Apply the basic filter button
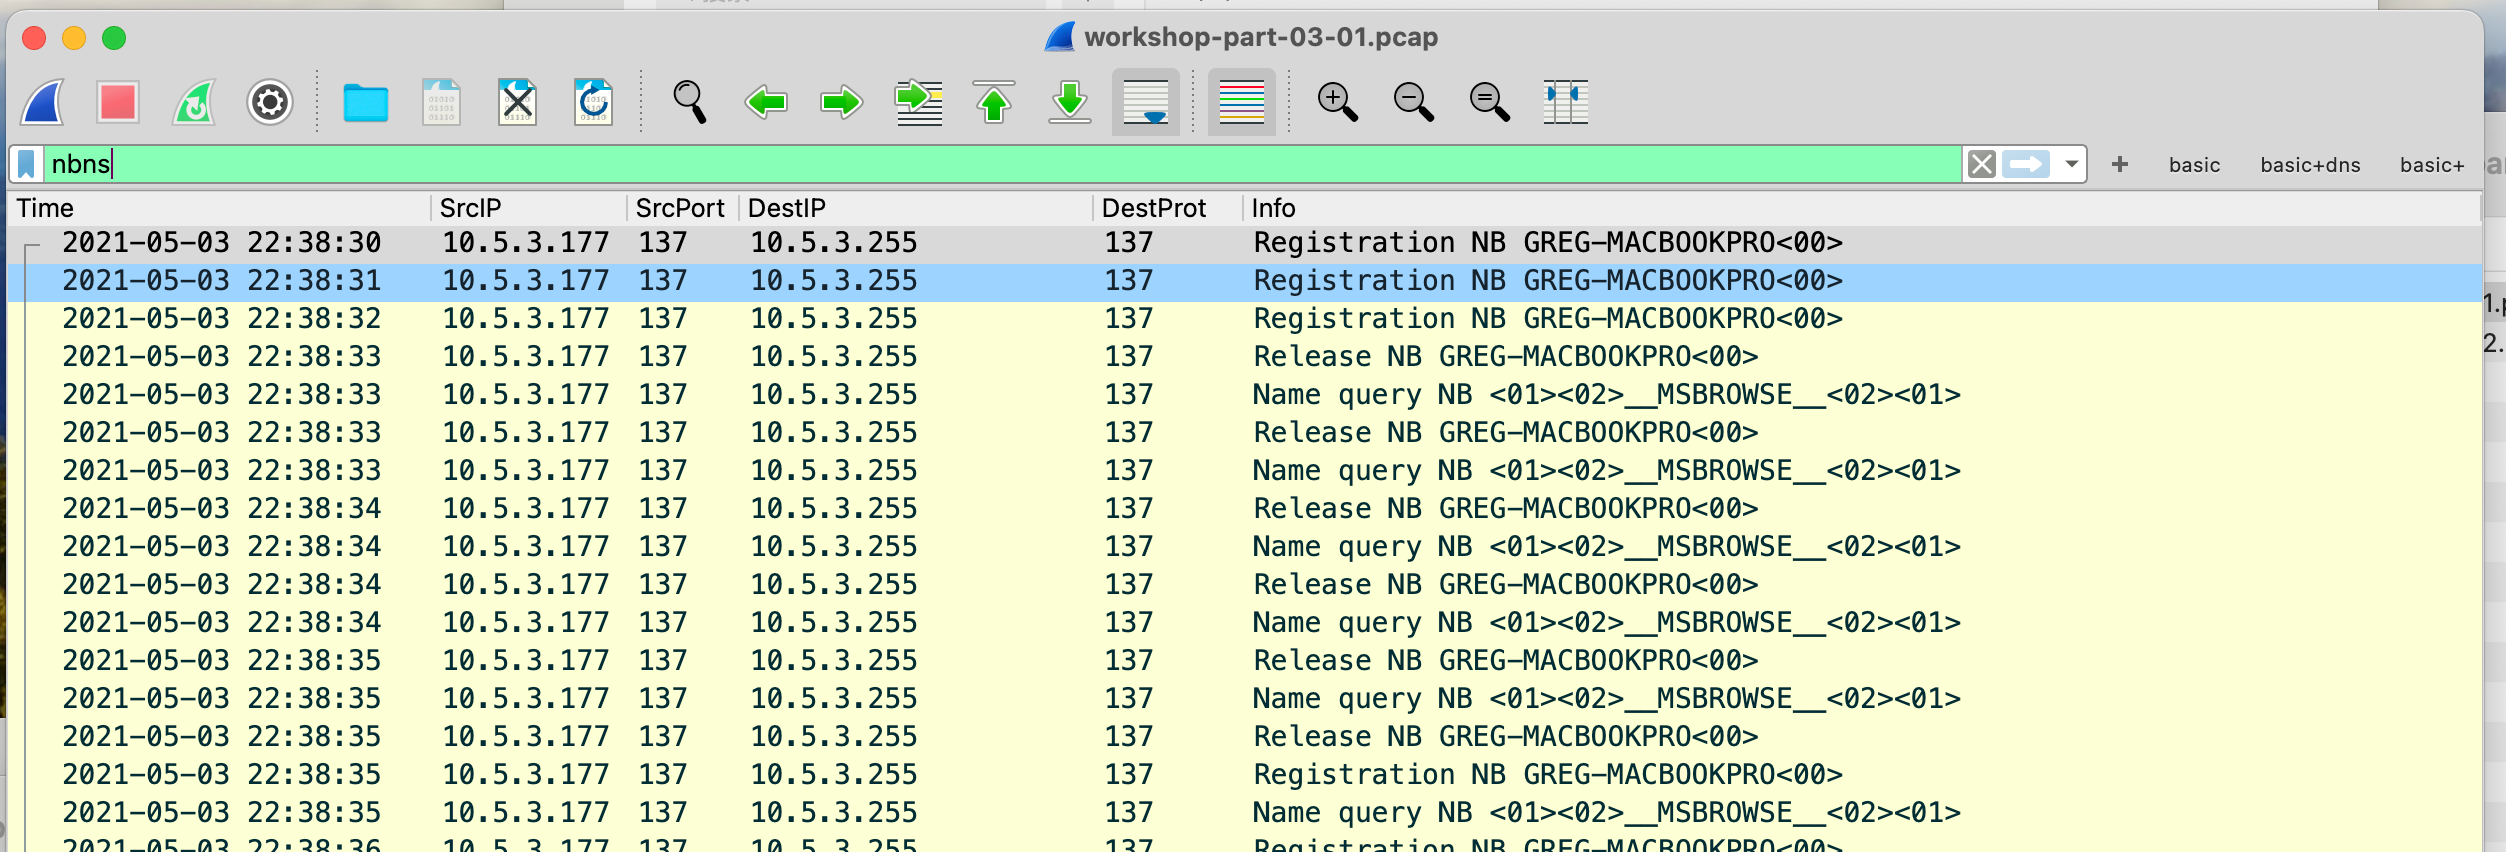2506x852 pixels. point(2194,165)
